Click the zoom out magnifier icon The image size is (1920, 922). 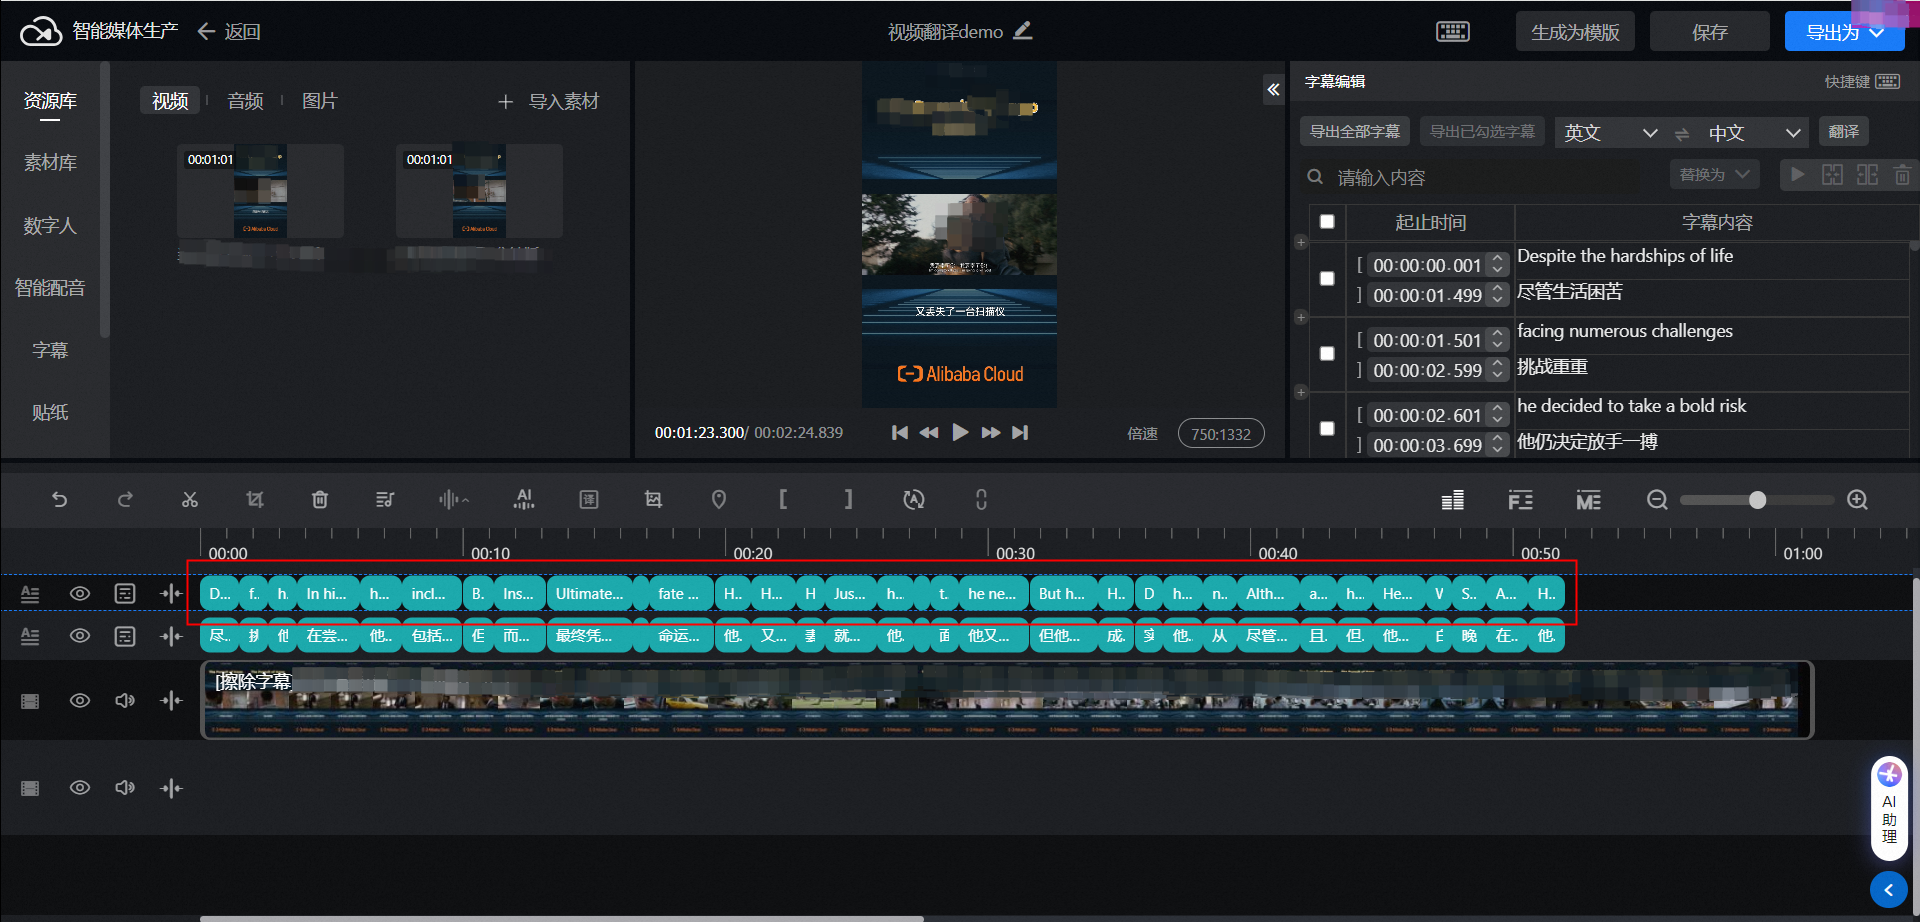pos(1657,499)
